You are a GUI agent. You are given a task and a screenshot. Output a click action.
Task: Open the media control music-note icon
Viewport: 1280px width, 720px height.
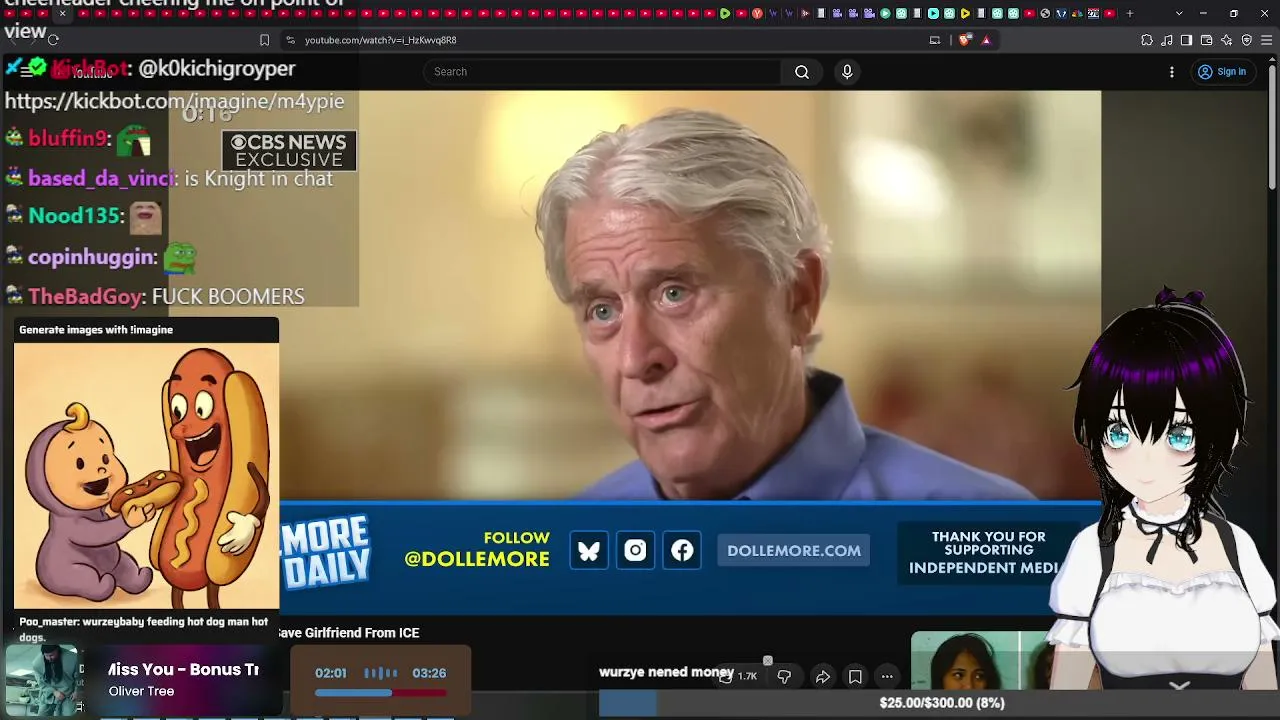point(1167,40)
